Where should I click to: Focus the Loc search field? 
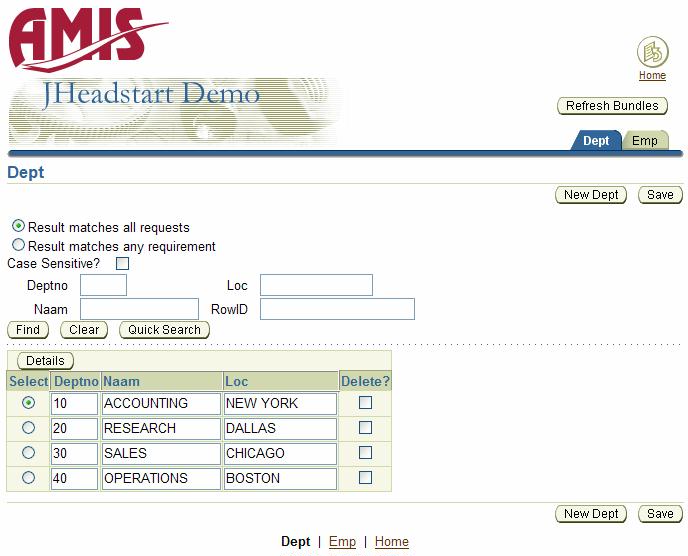316,285
